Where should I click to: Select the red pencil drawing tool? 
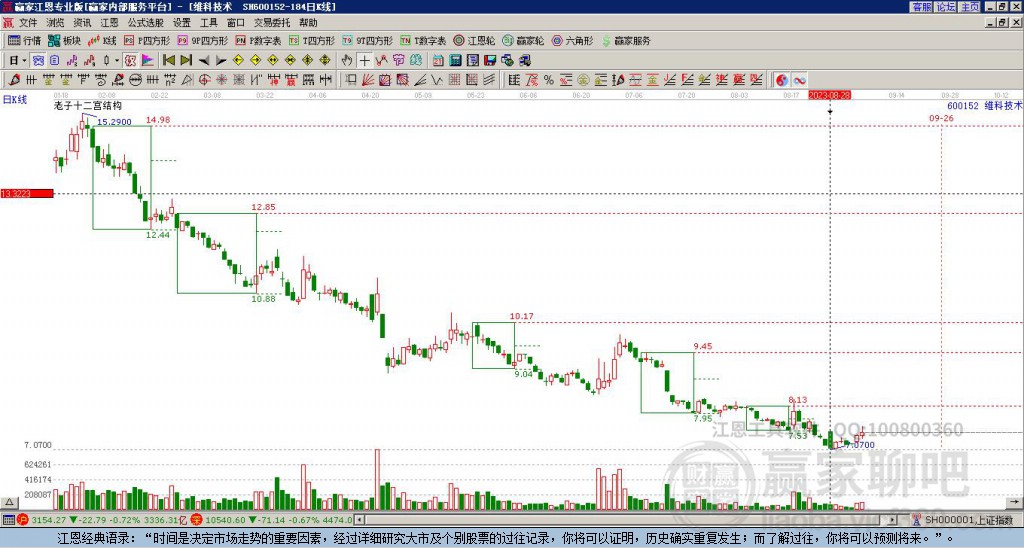pos(14,80)
